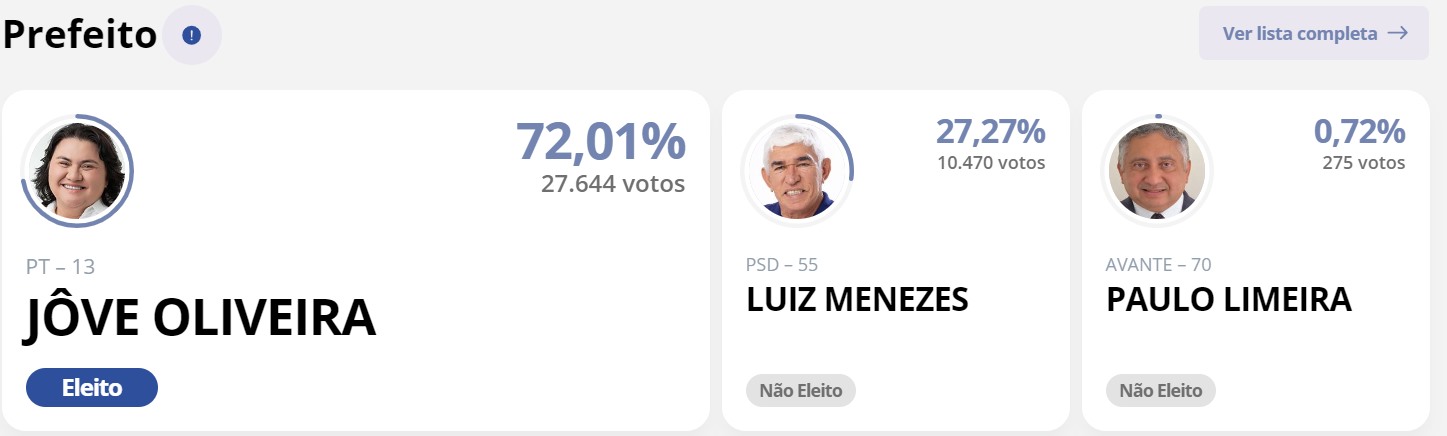
Task: Open the LUIZ MENEZES candidate name
Action: point(857,299)
